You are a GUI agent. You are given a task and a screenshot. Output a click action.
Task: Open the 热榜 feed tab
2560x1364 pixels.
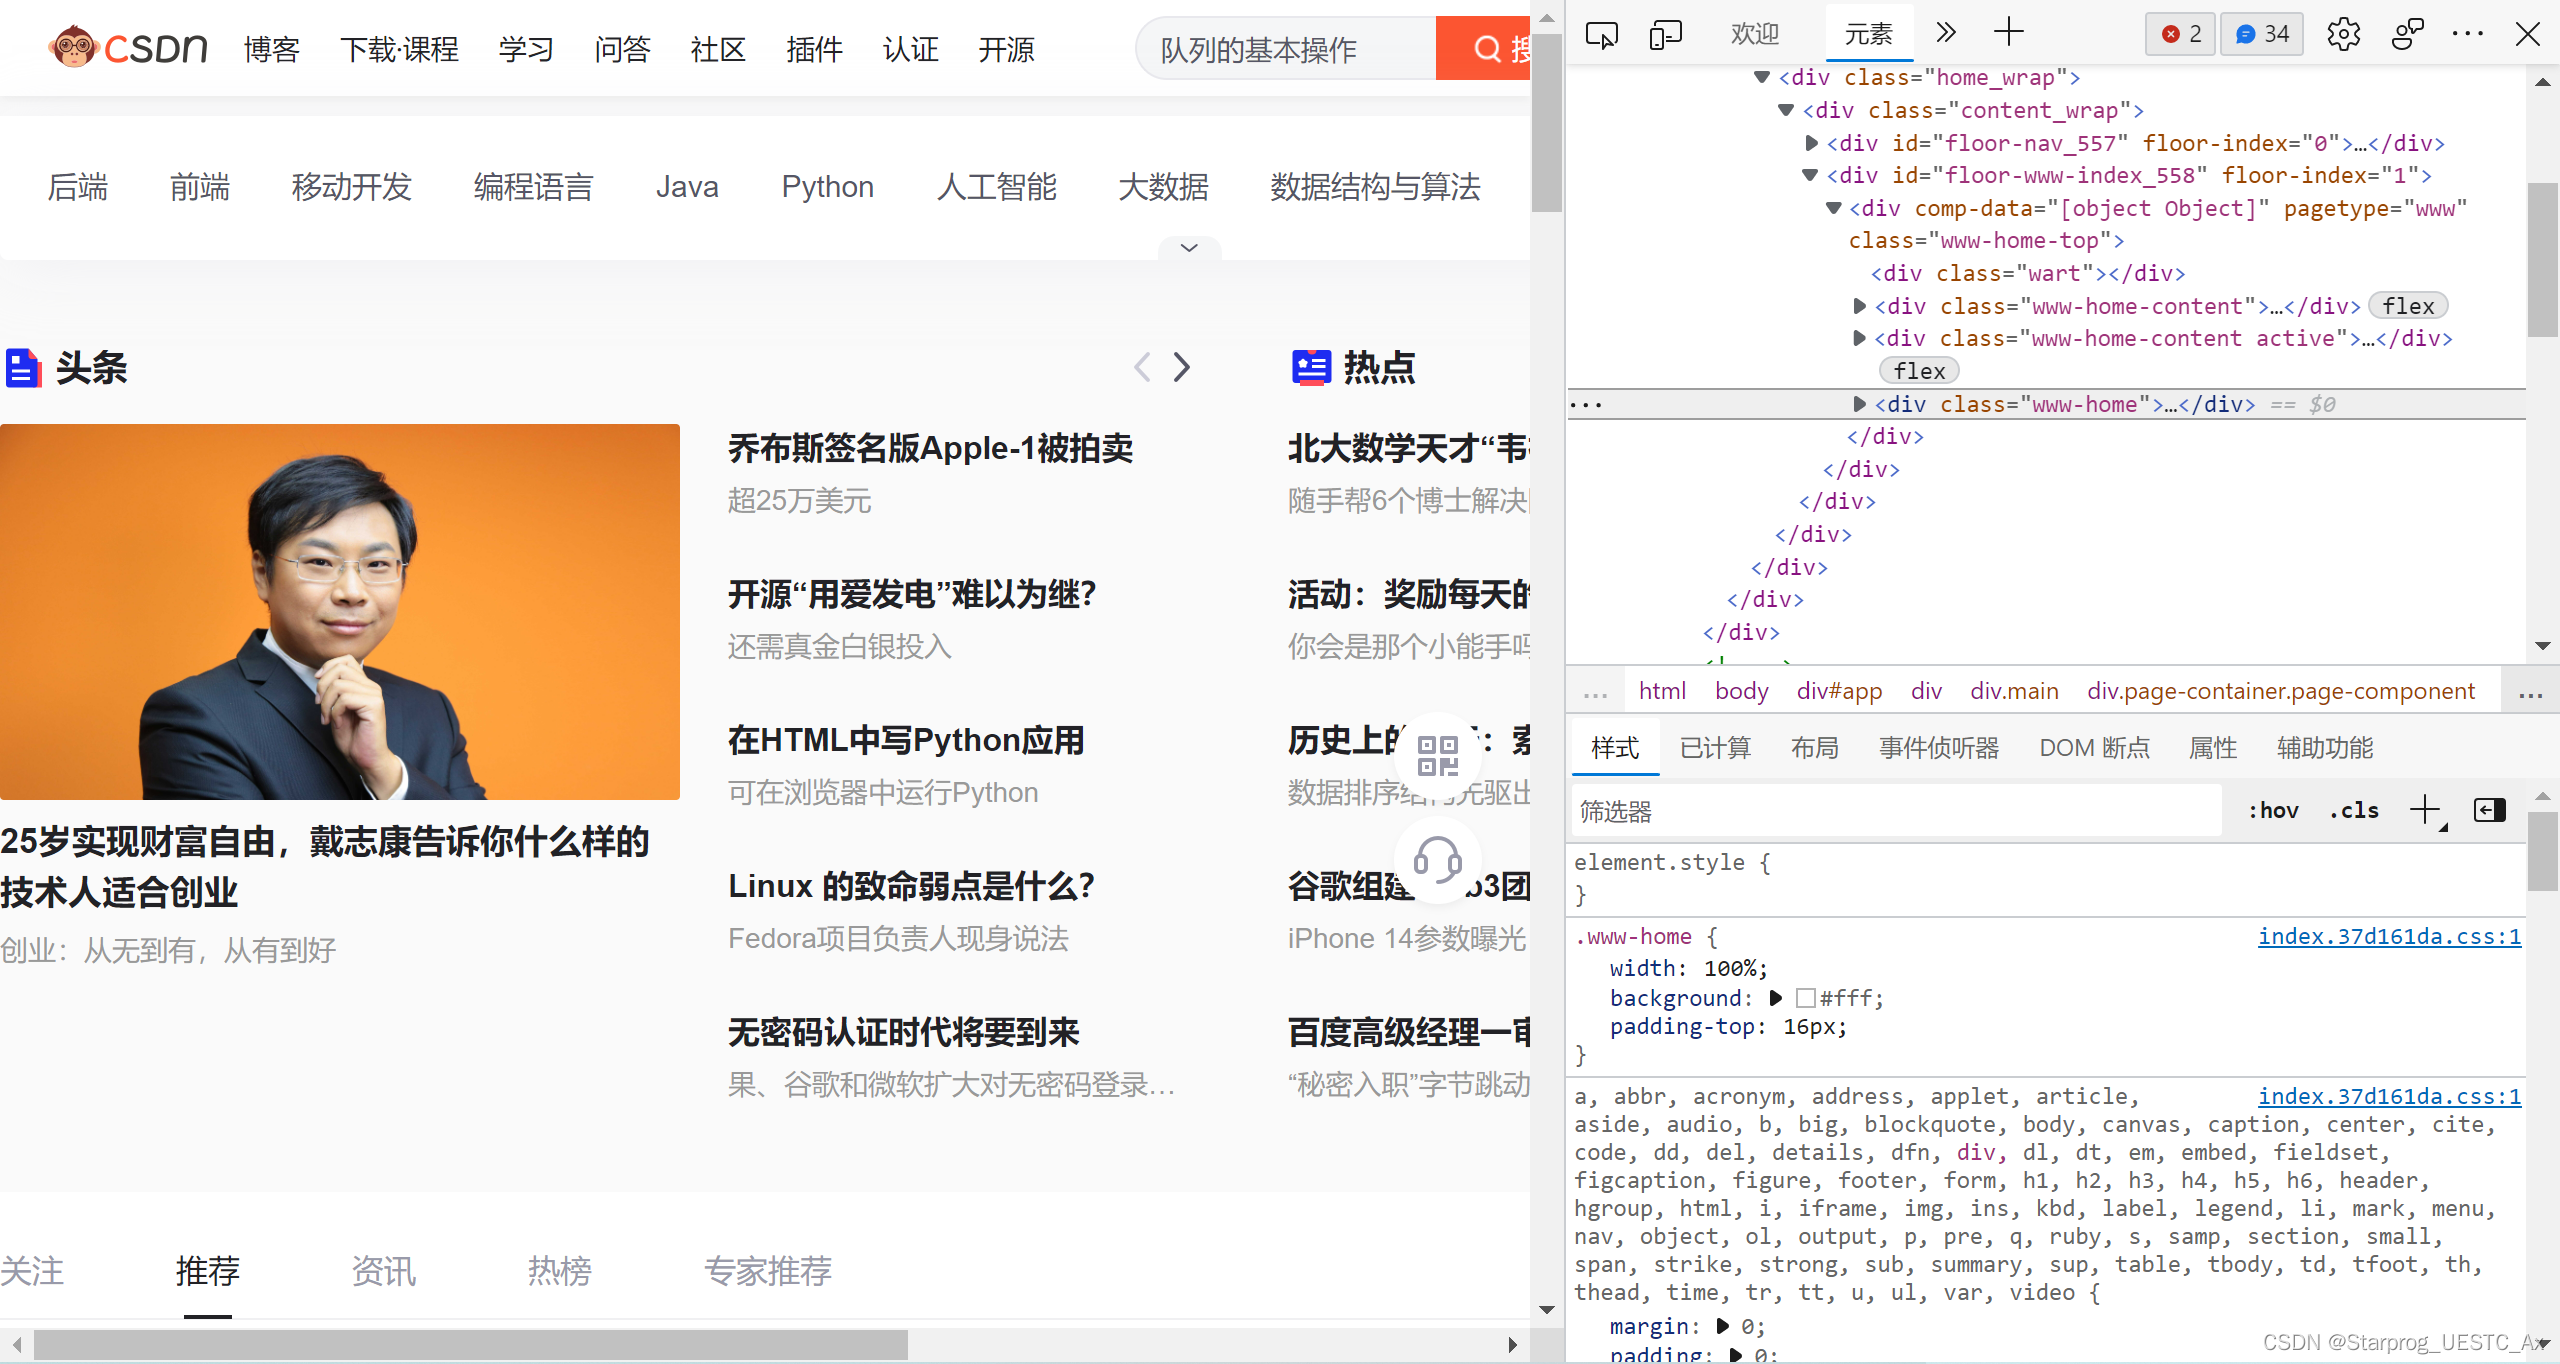coord(560,1271)
